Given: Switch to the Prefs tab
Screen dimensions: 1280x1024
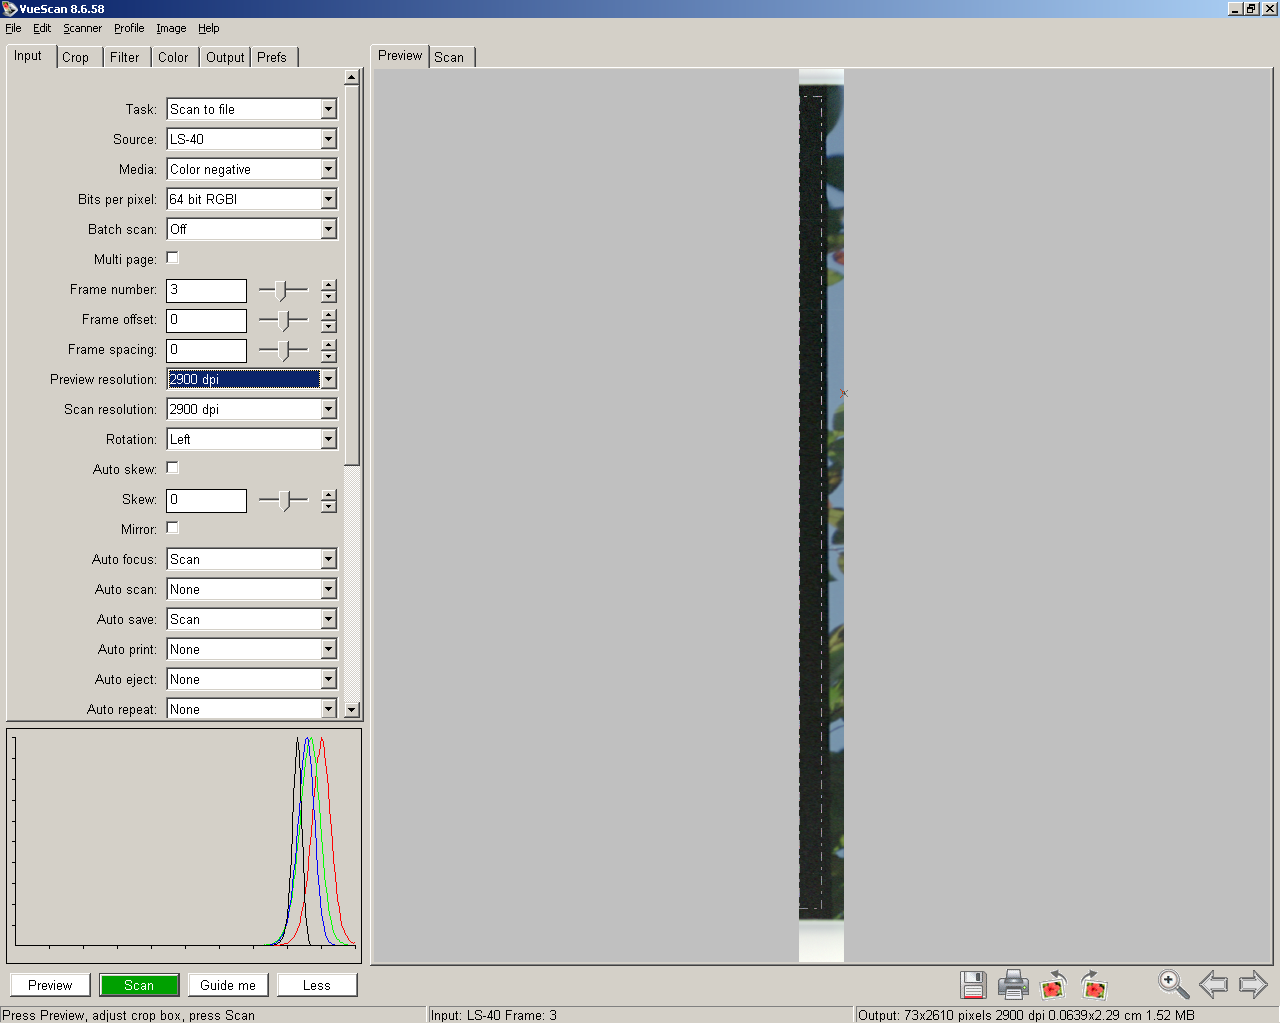Looking at the screenshot, I should 272,58.
